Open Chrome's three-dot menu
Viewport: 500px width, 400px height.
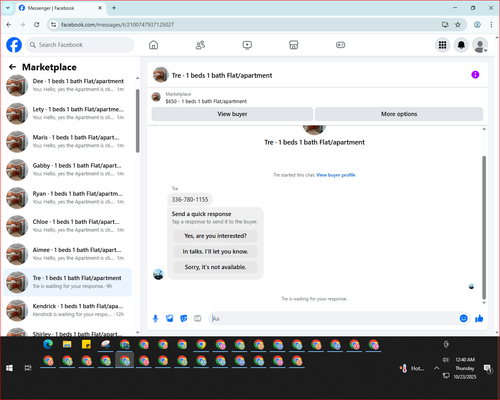pyautogui.click(x=491, y=24)
